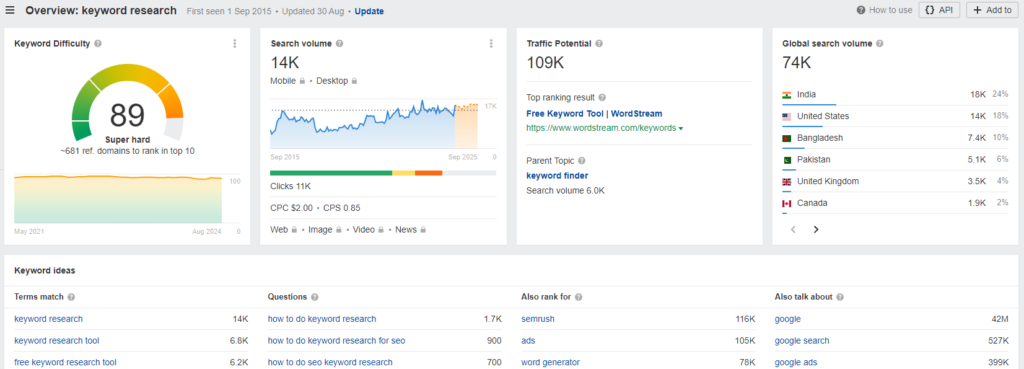This screenshot has width=1024, height=369.
Task: Select the Terms match heading
Action: click(39, 297)
